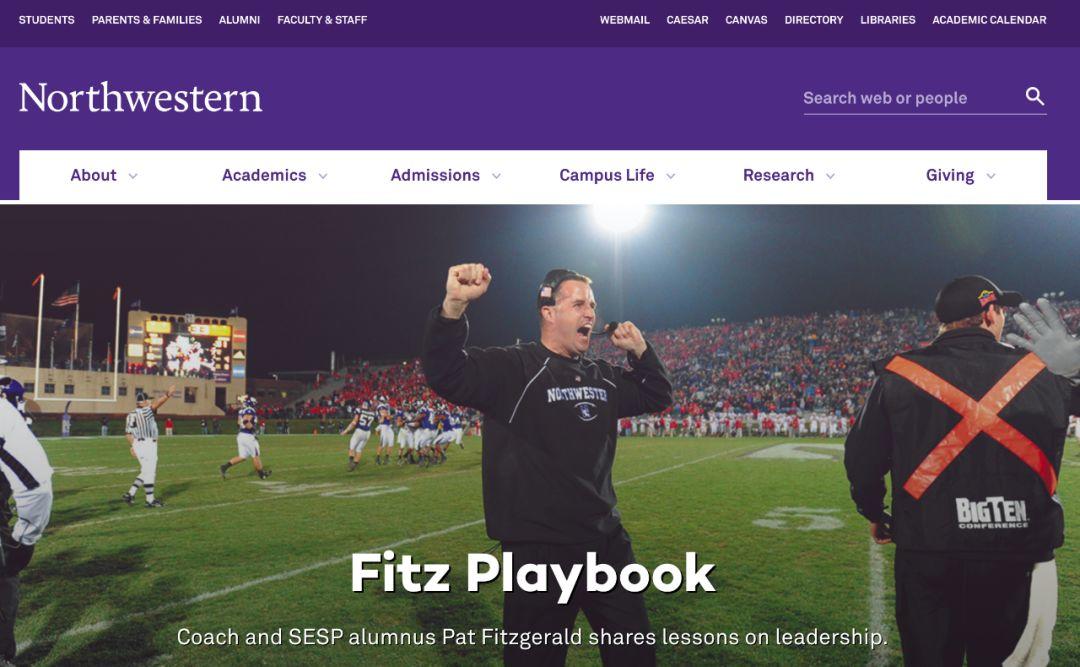This screenshot has height=667, width=1080.
Task: Expand the Research menu chevron
Action: (830, 176)
